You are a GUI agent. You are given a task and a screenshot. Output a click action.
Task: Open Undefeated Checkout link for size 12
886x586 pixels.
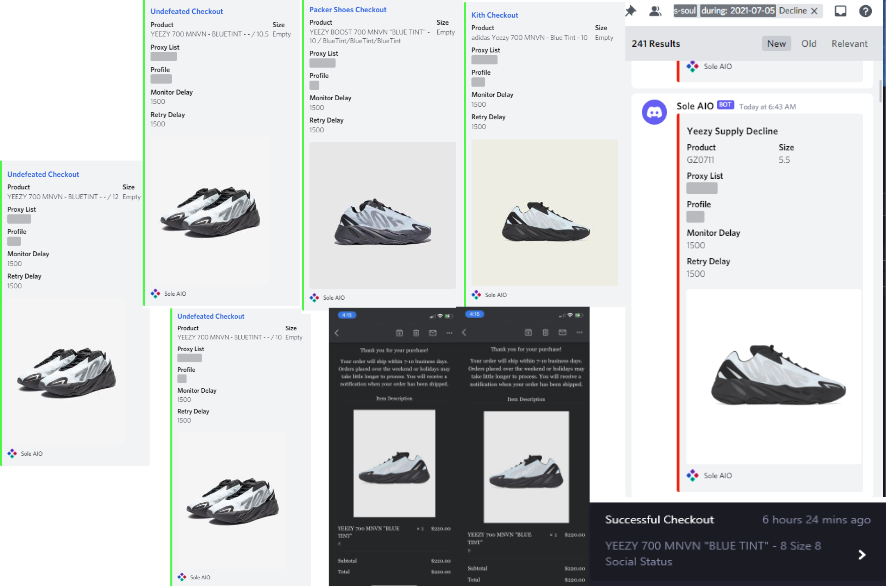click(43, 174)
